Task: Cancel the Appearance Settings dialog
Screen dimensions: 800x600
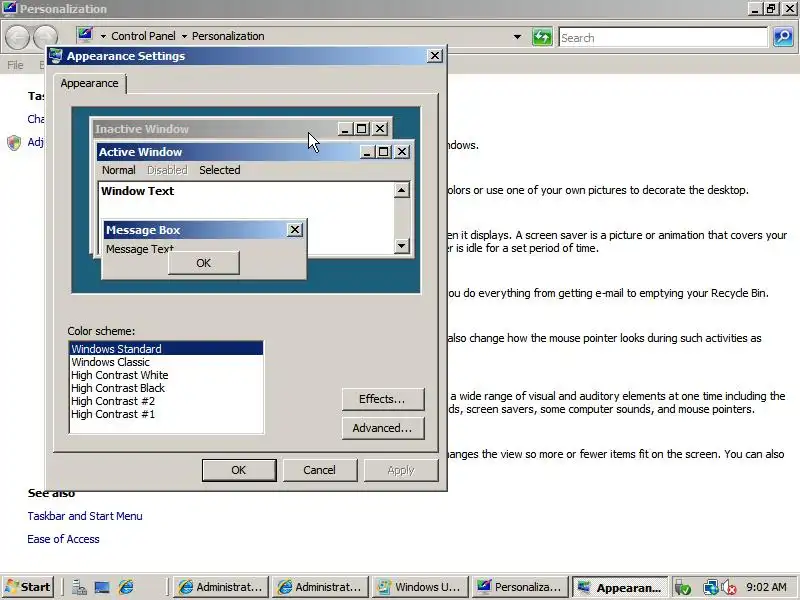Action: coord(320,470)
